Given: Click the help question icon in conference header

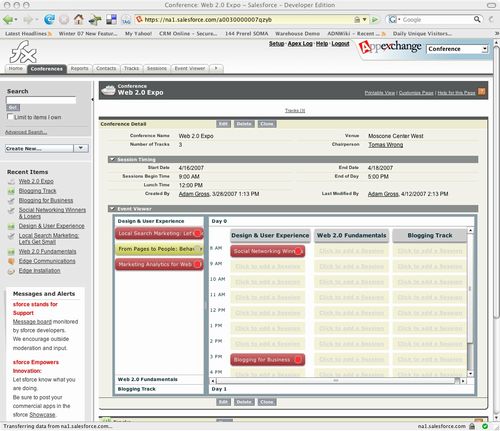Looking at the screenshot, I should 481,92.
